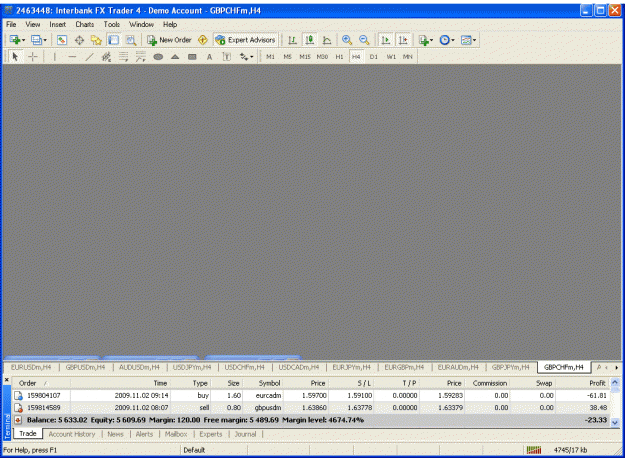Open the File menu
Screen dimensions: 625x458
click(11, 24)
